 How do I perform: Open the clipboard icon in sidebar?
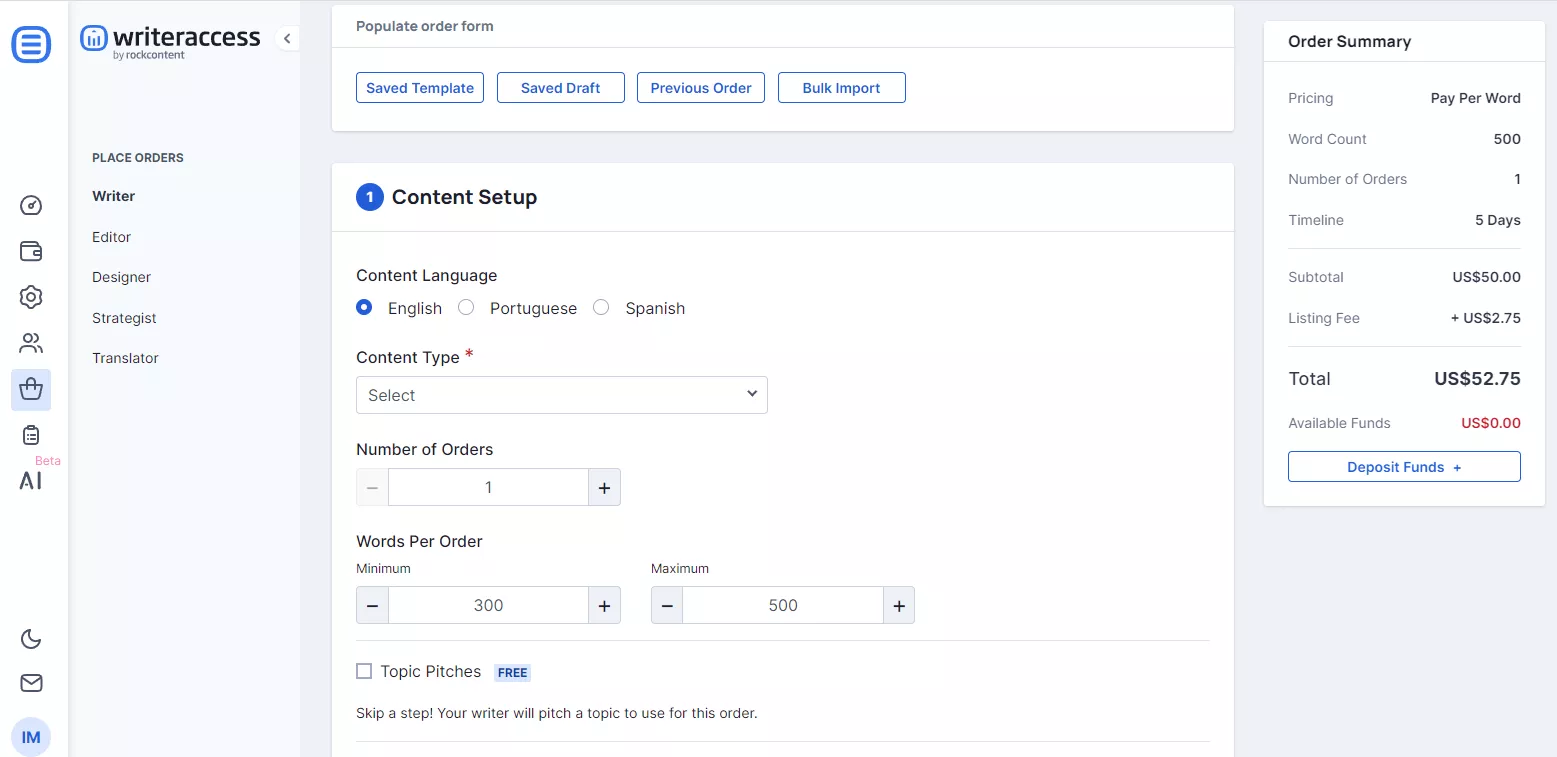tap(31, 435)
